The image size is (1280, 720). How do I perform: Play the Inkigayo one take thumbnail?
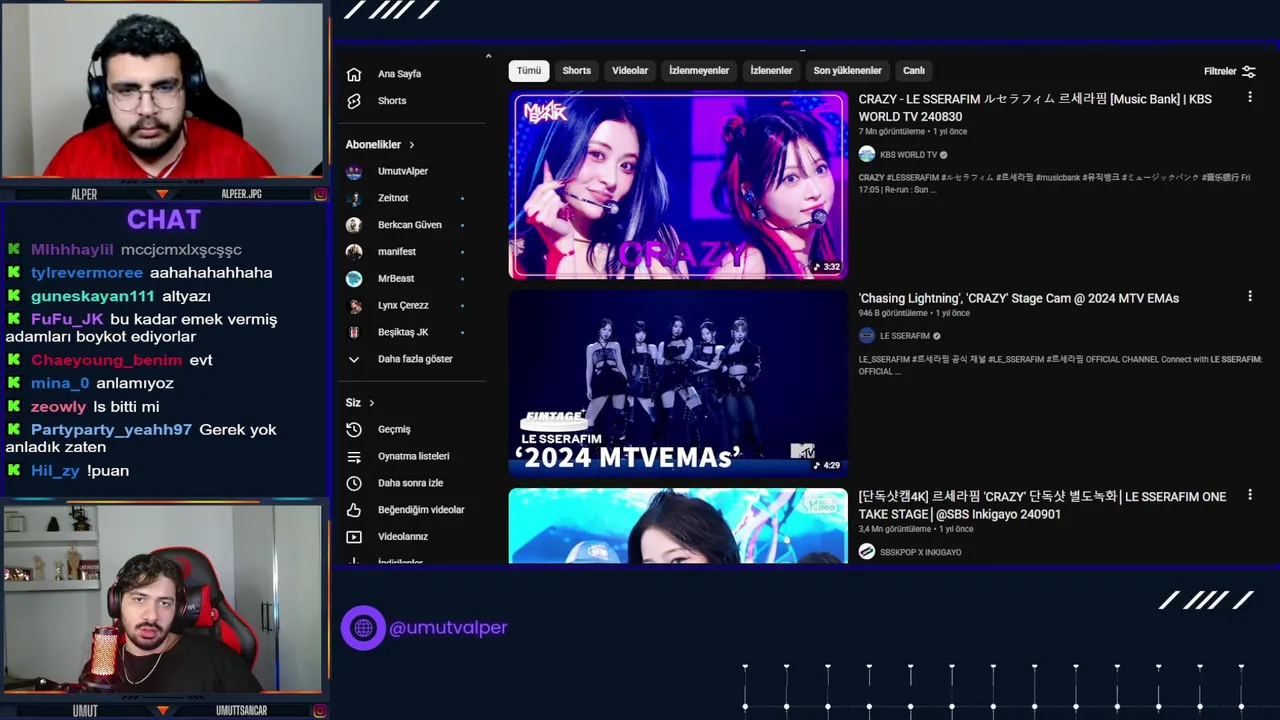(678, 526)
